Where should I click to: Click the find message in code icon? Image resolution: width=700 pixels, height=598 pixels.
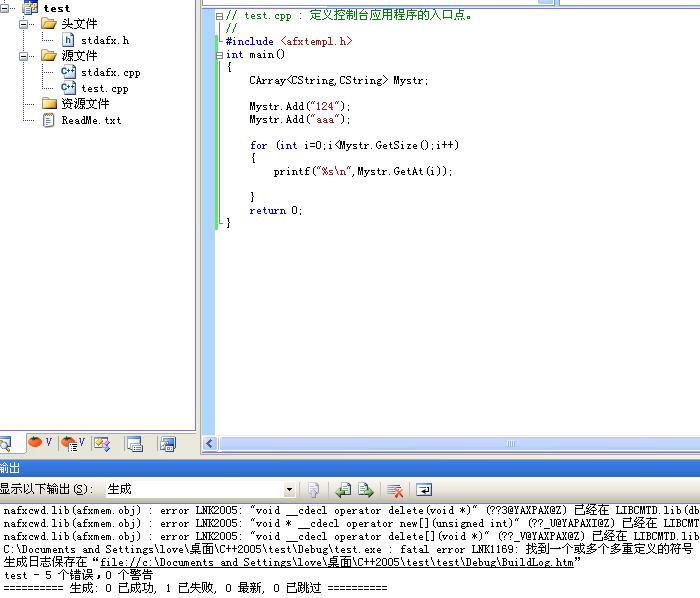[314, 490]
